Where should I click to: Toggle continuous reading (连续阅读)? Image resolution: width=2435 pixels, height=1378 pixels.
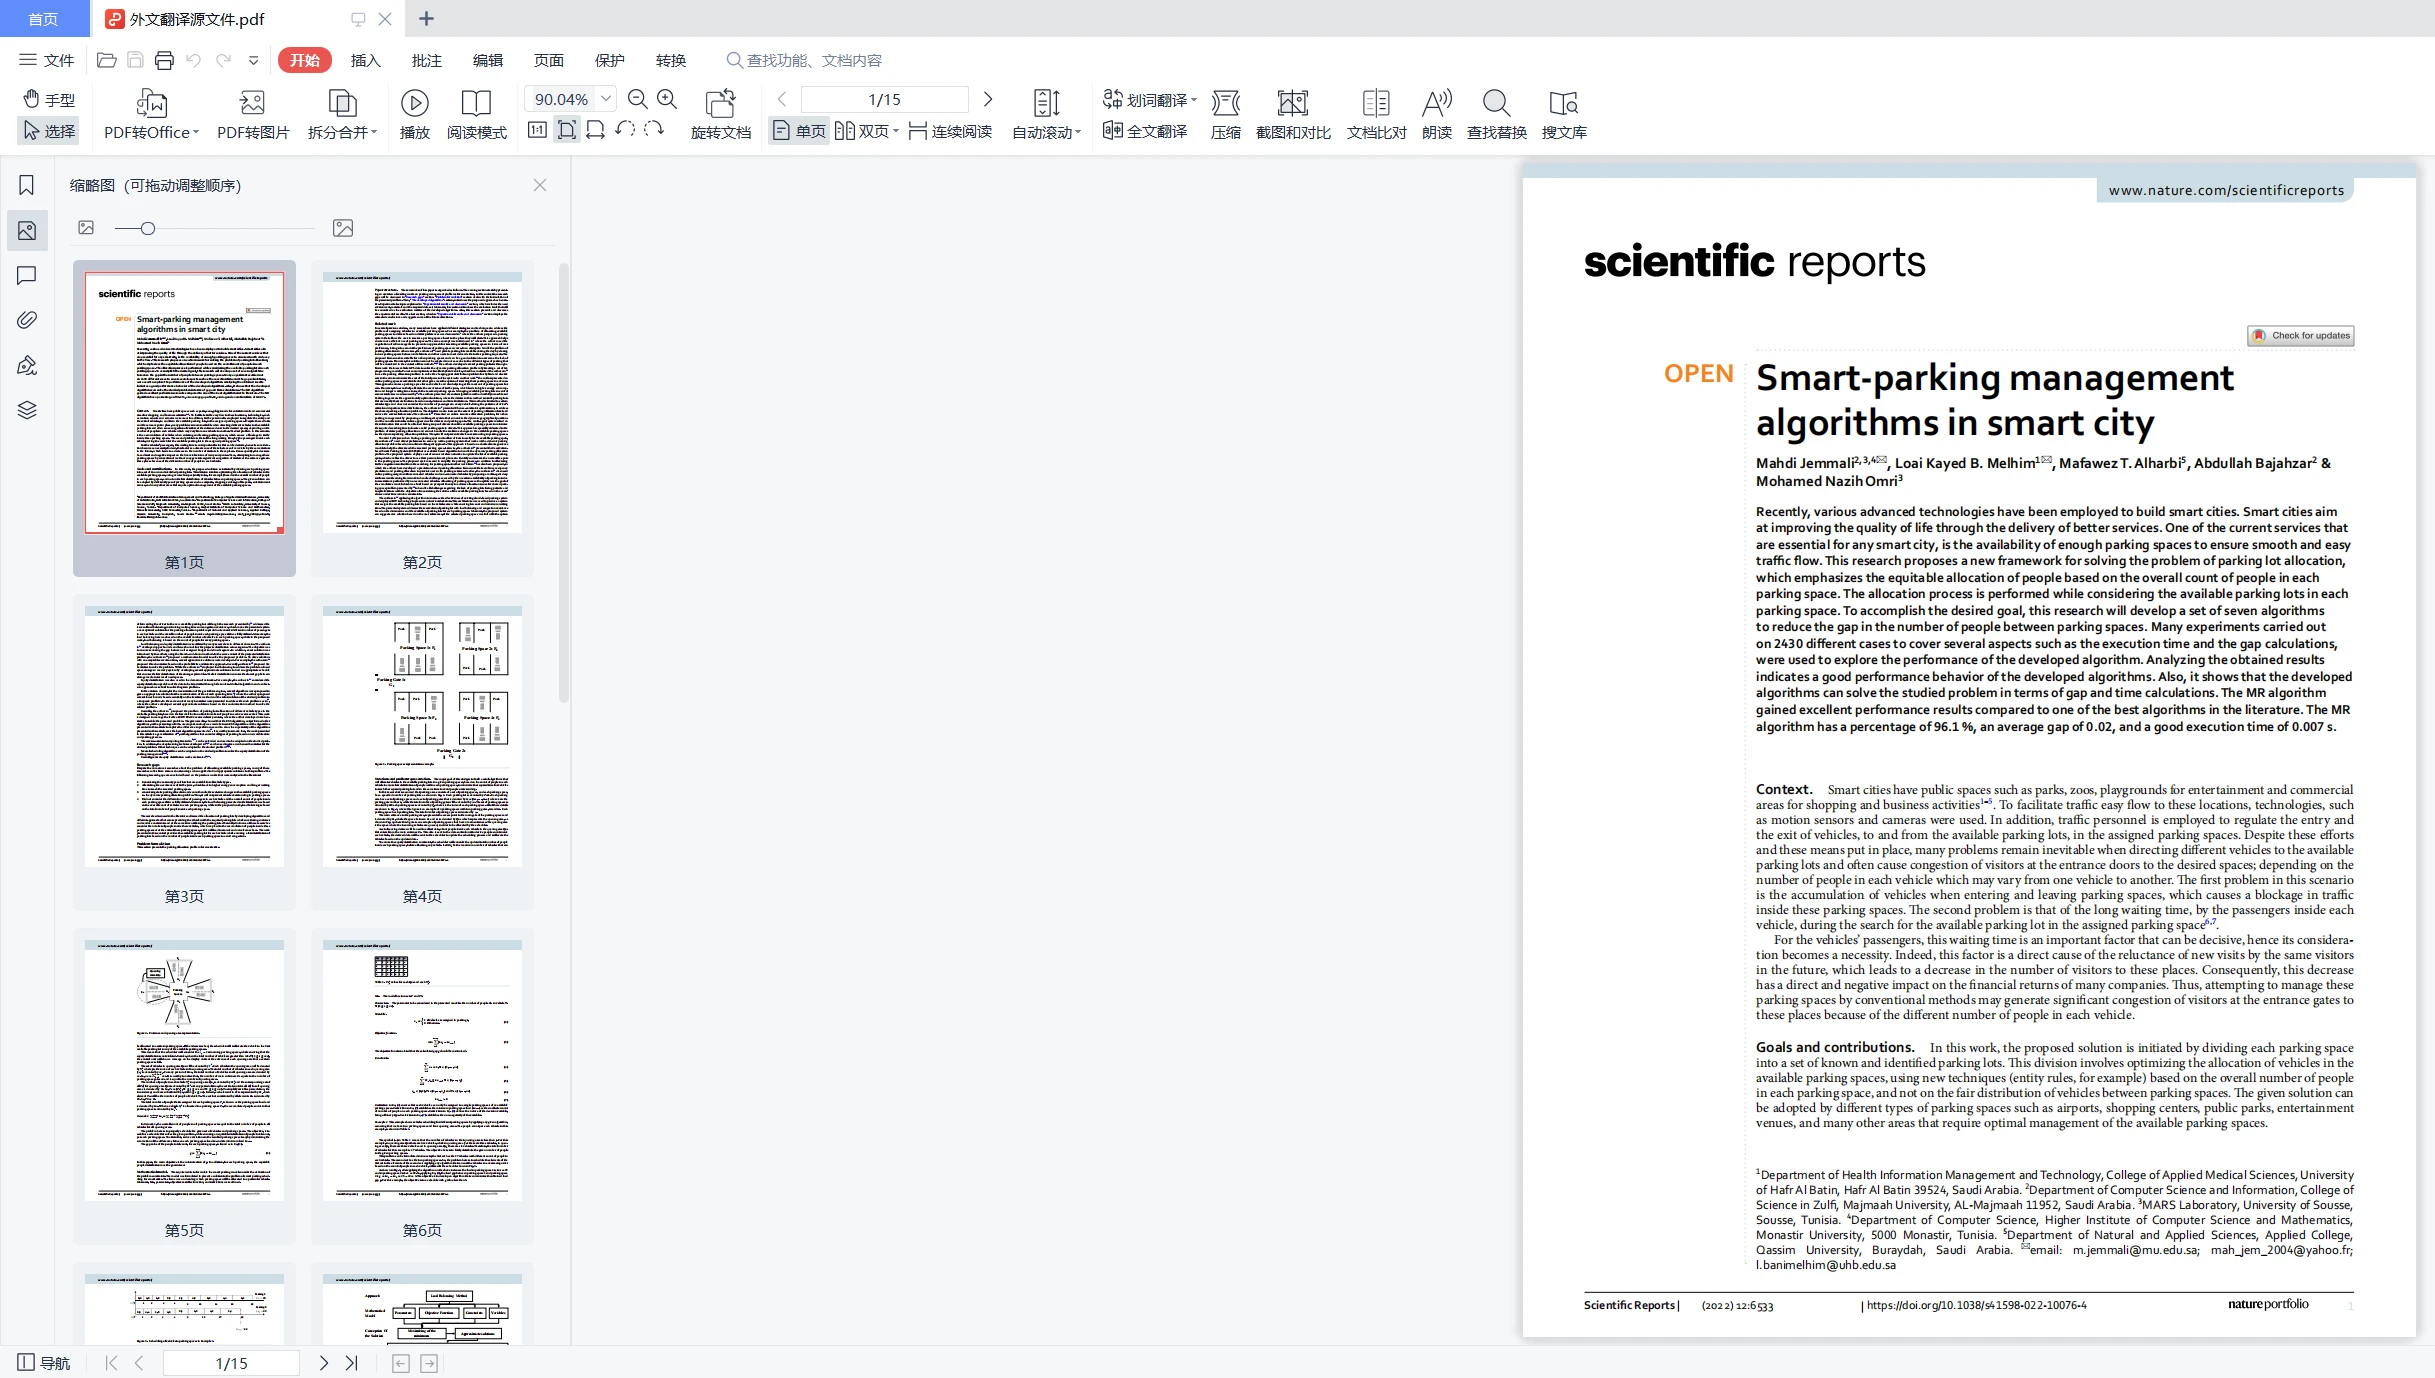(x=950, y=131)
